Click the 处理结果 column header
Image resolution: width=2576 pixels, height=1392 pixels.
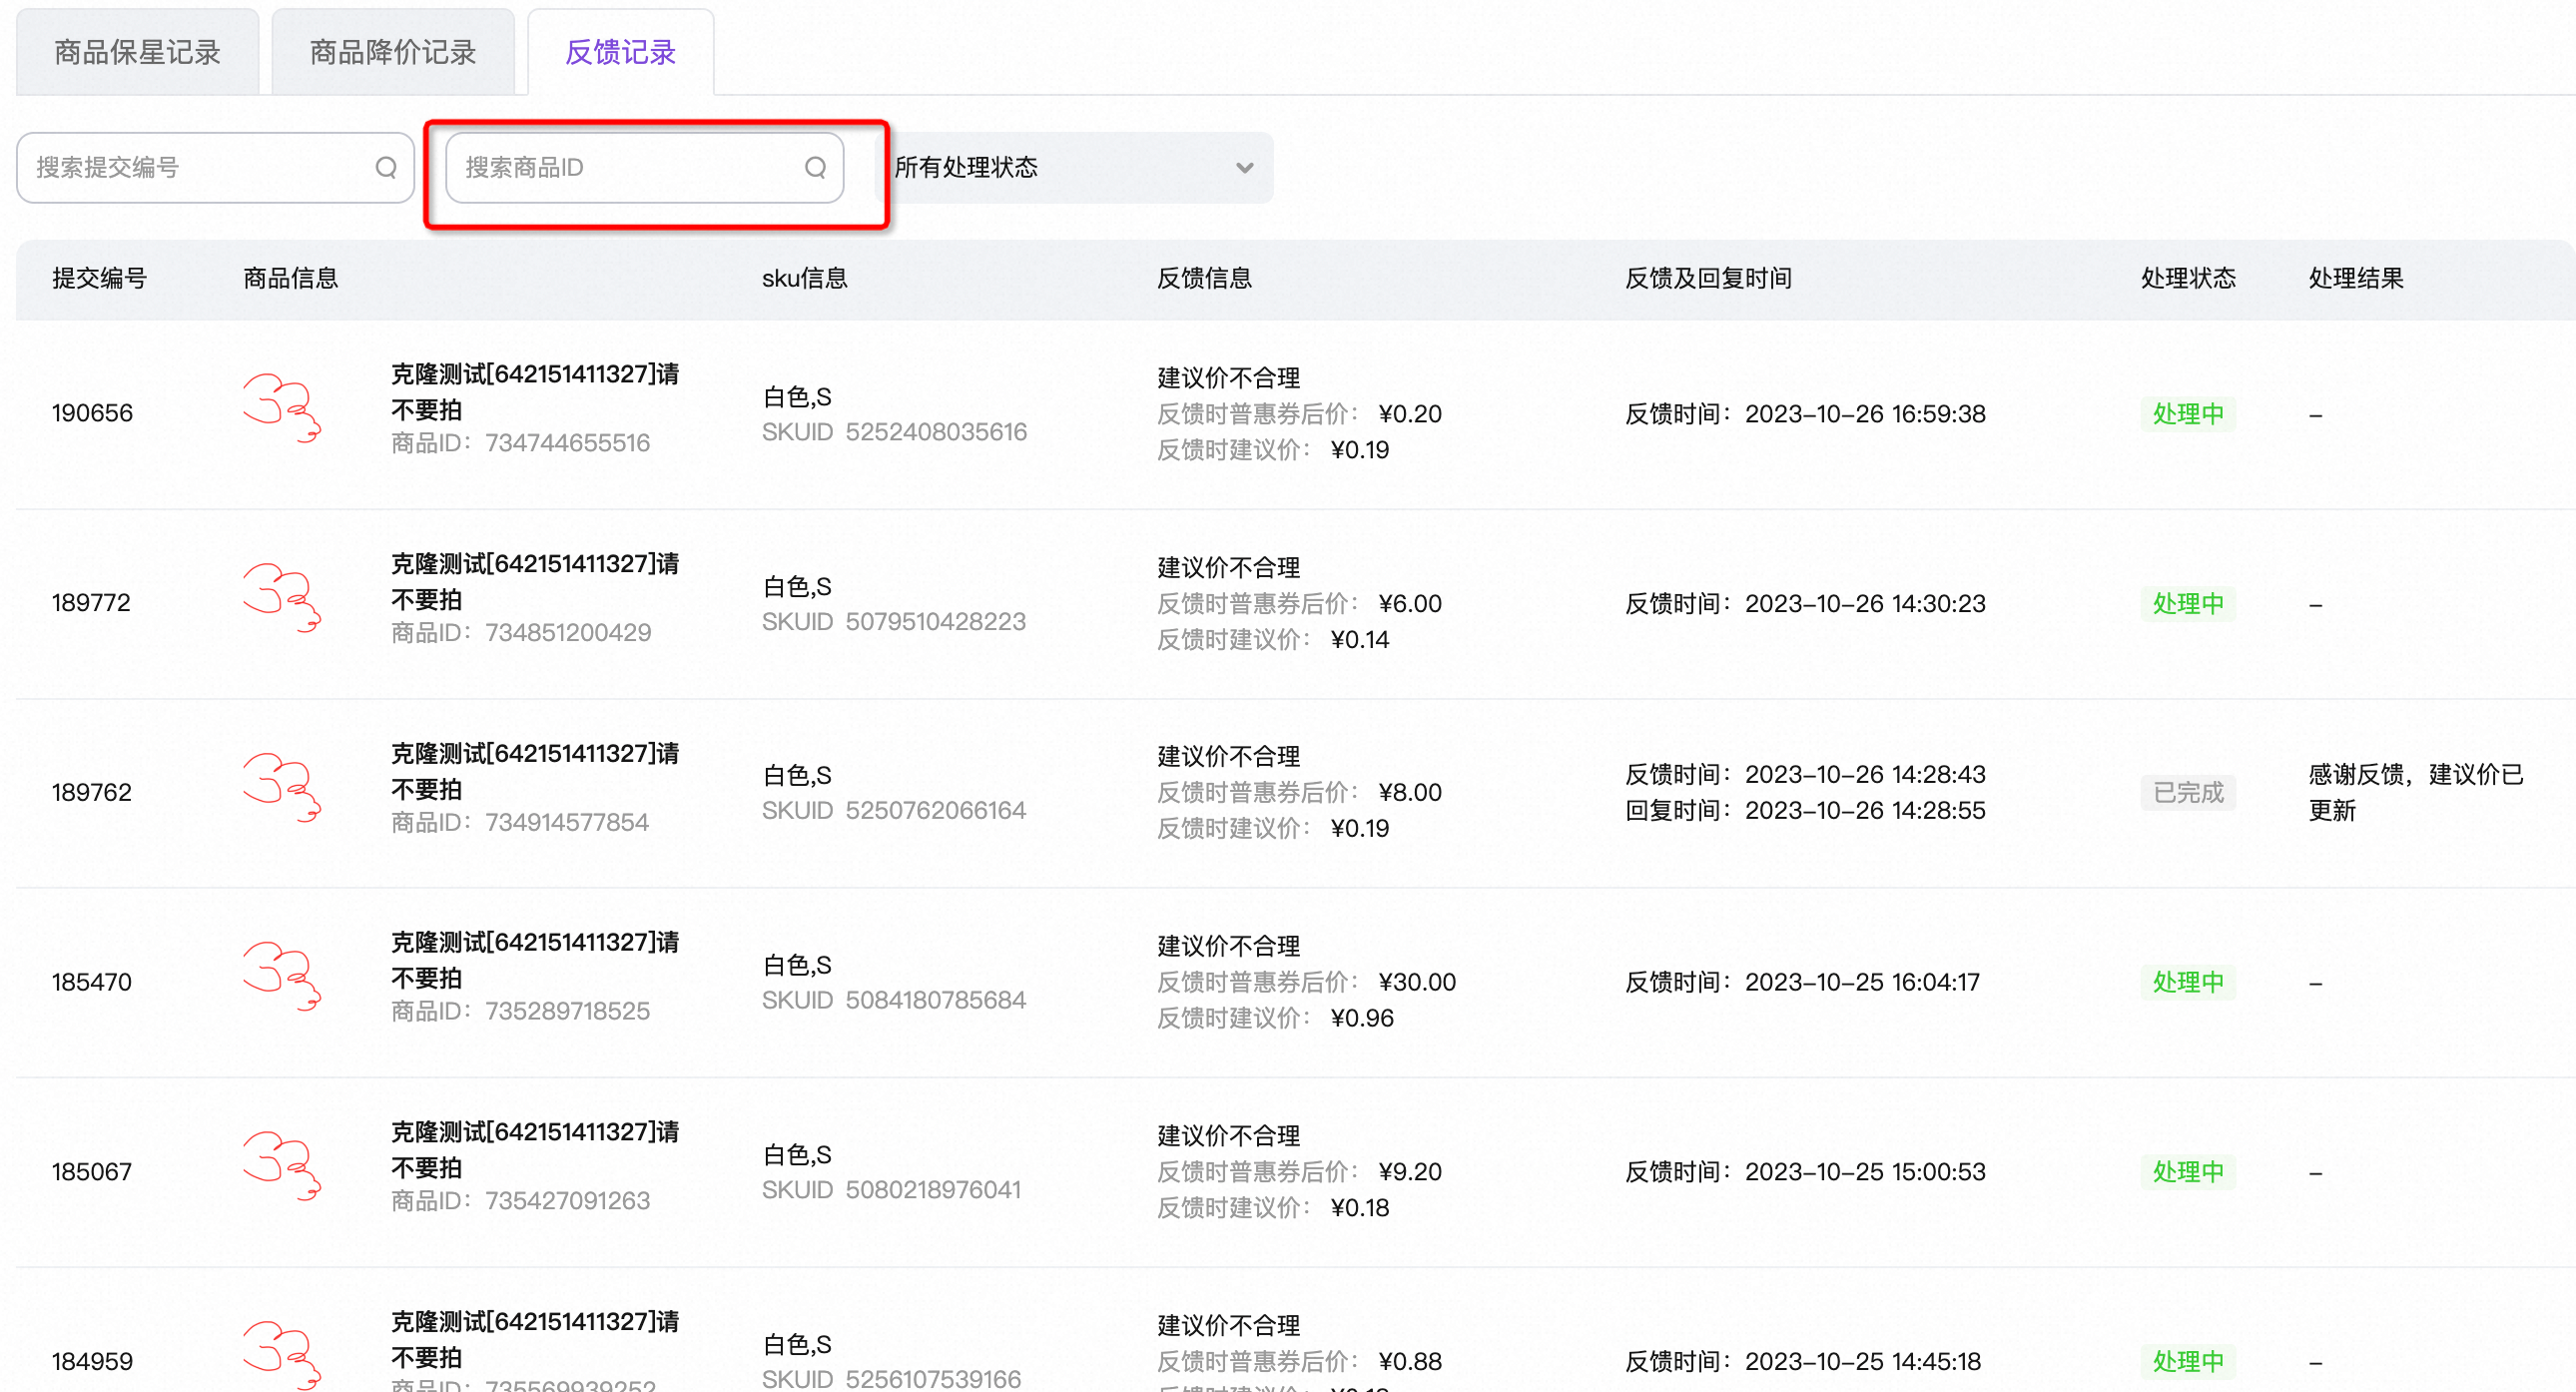[x=2356, y=278]
